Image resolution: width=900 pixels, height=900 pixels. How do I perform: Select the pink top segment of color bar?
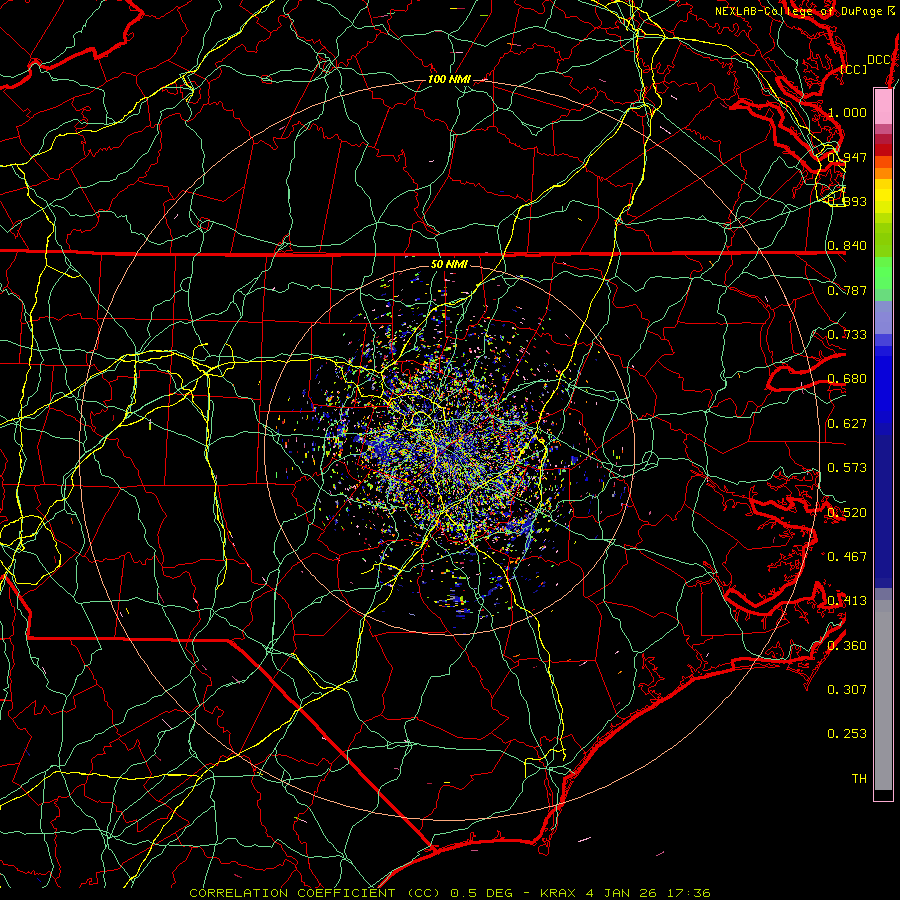883,106
